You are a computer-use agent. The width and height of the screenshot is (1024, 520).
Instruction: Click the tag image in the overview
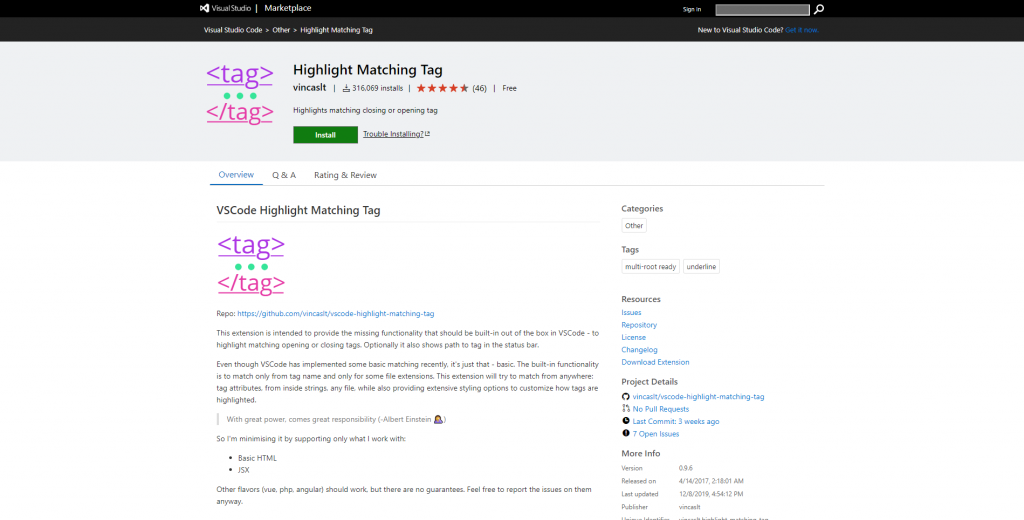pyautogui.click(x=251, y=265)
